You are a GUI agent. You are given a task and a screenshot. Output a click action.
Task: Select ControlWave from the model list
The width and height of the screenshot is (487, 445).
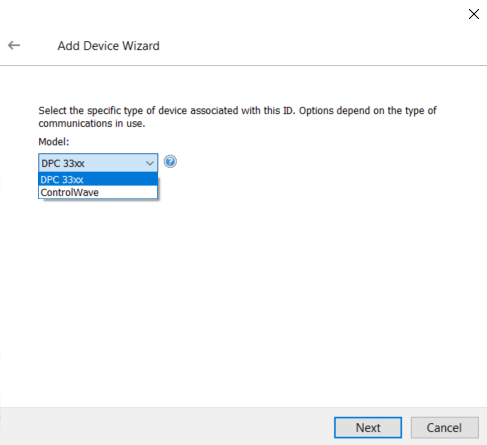click(x=98, y=192)
